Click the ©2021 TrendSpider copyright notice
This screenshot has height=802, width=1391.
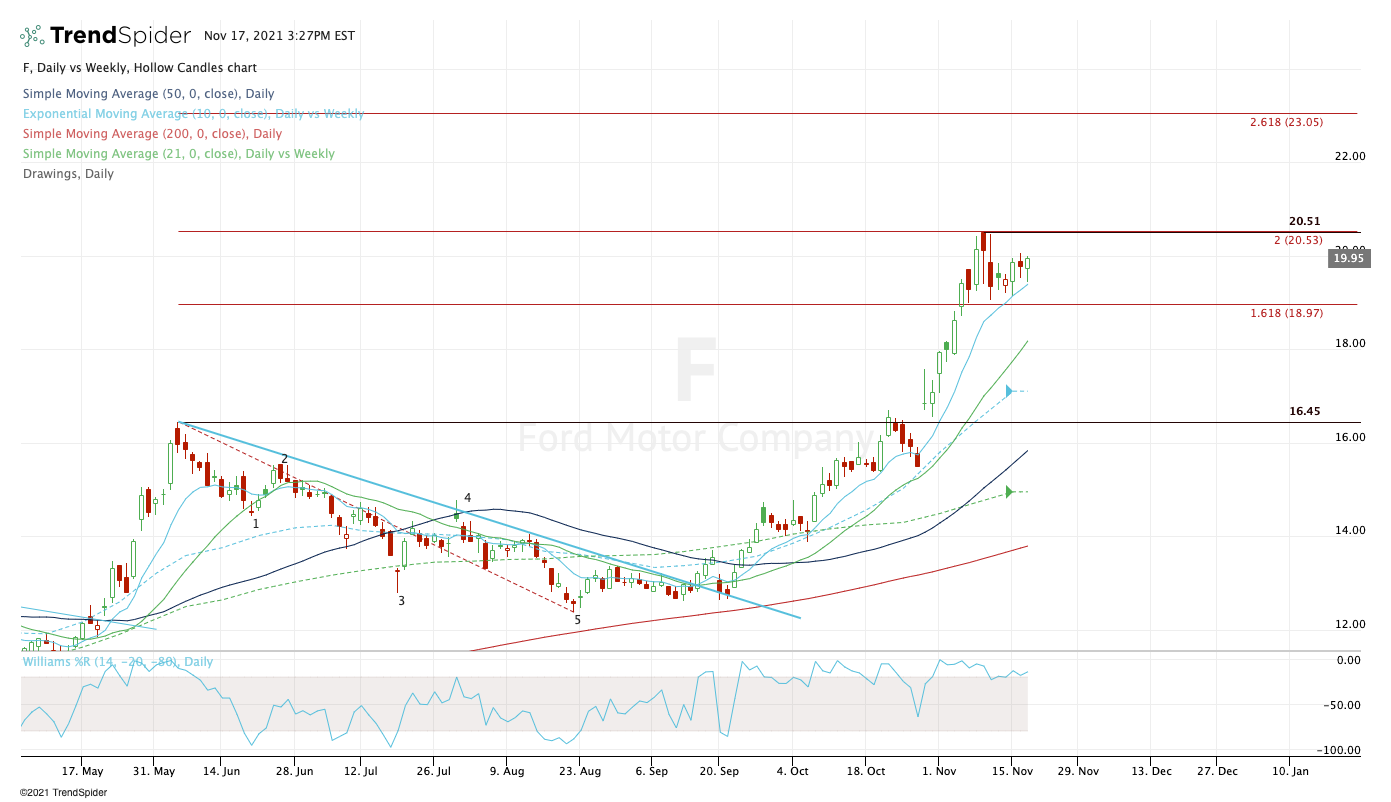point(63,792)
